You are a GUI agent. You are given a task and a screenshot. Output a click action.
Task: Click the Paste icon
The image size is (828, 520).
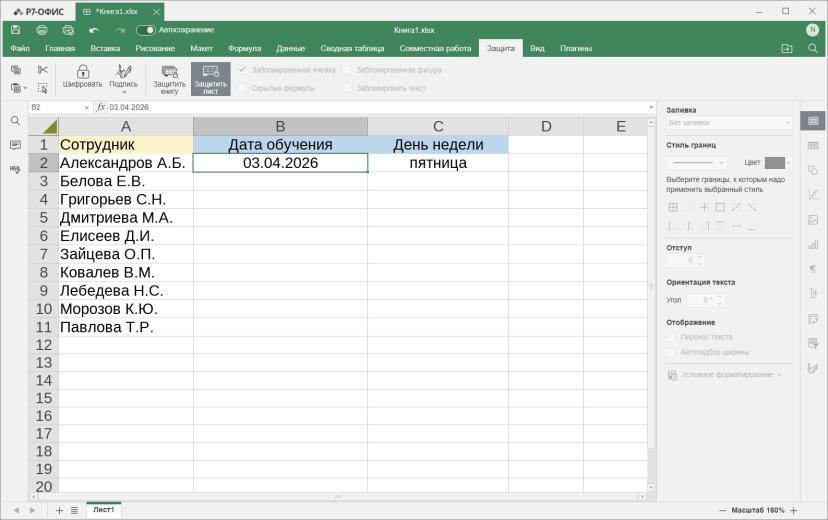point(16,88)
